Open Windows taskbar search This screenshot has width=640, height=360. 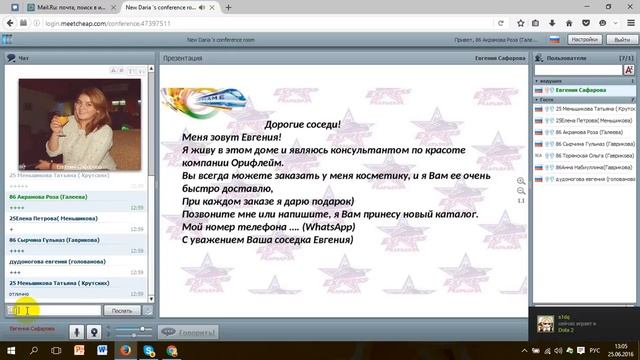[34, 351]
